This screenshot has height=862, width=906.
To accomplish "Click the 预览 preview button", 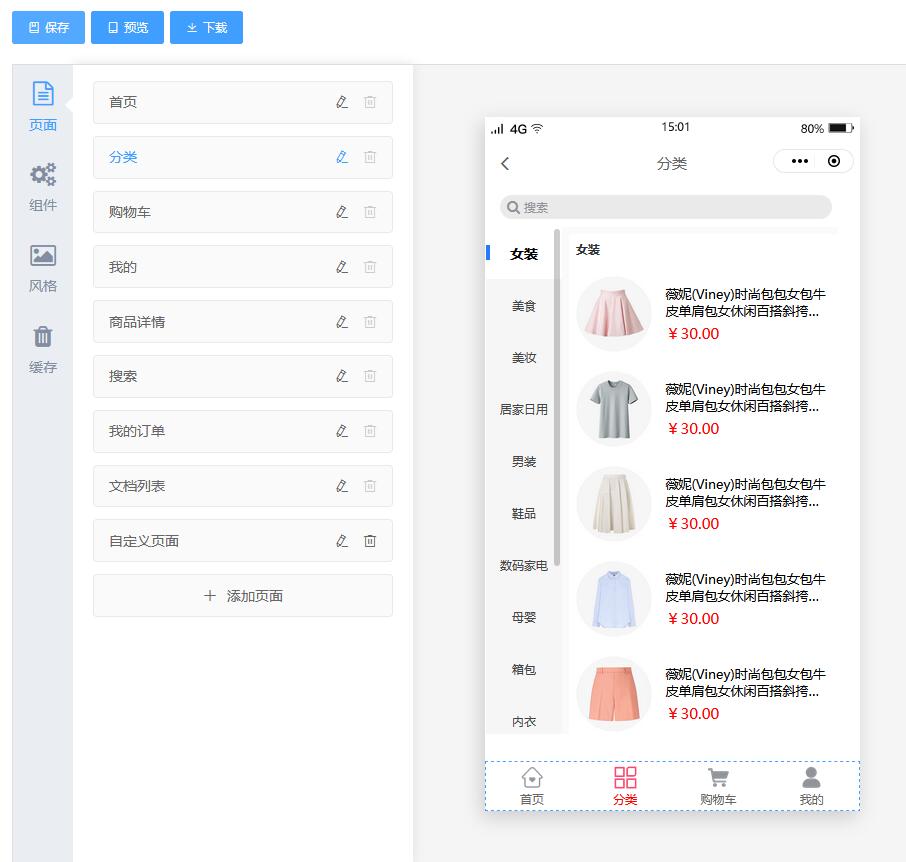I will [127, 27].
